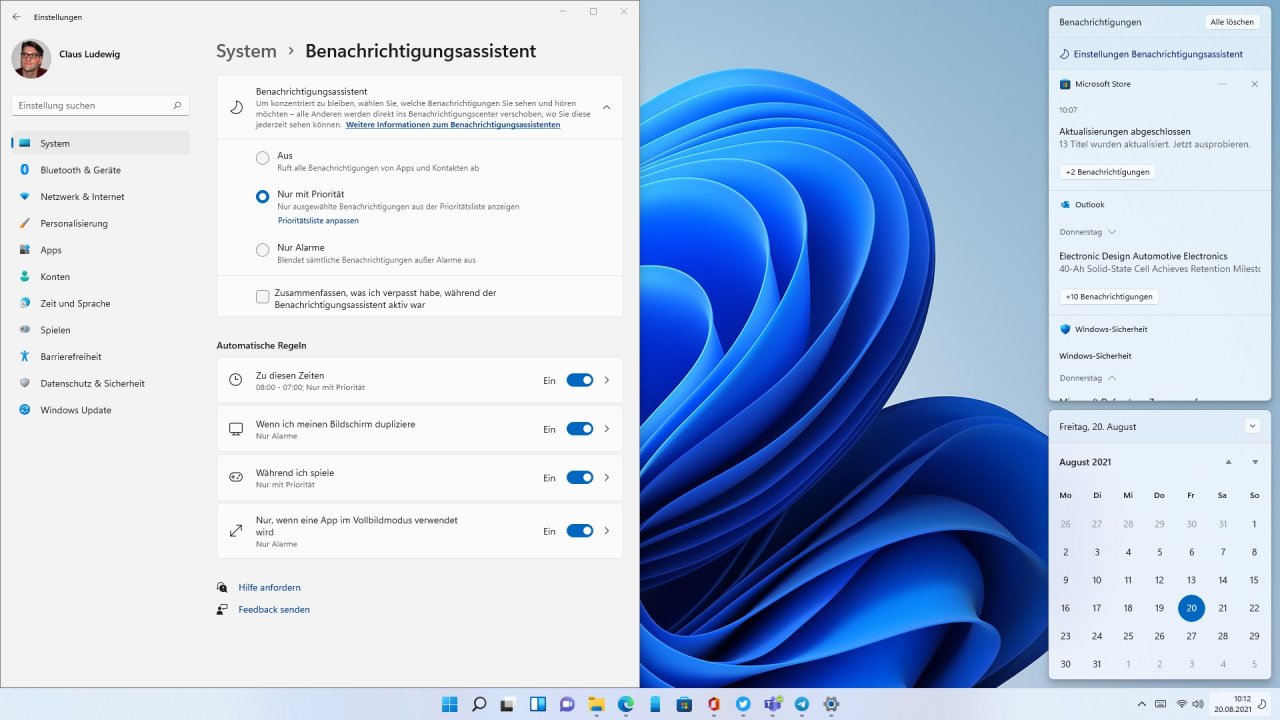
Task: Check 'Zusammenfassen, was ich verpasst habe' checkbox
Action: click(x=262, y=296)
